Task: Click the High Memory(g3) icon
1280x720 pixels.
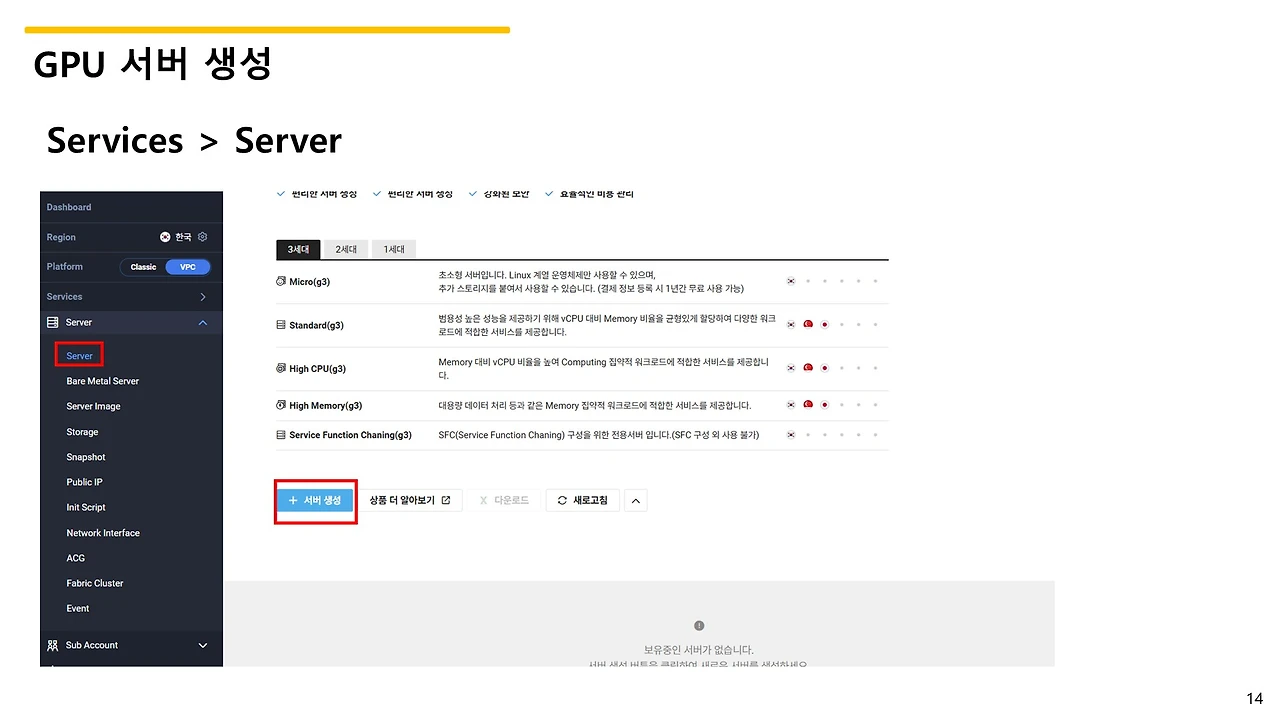Action: tap(281, 406)
